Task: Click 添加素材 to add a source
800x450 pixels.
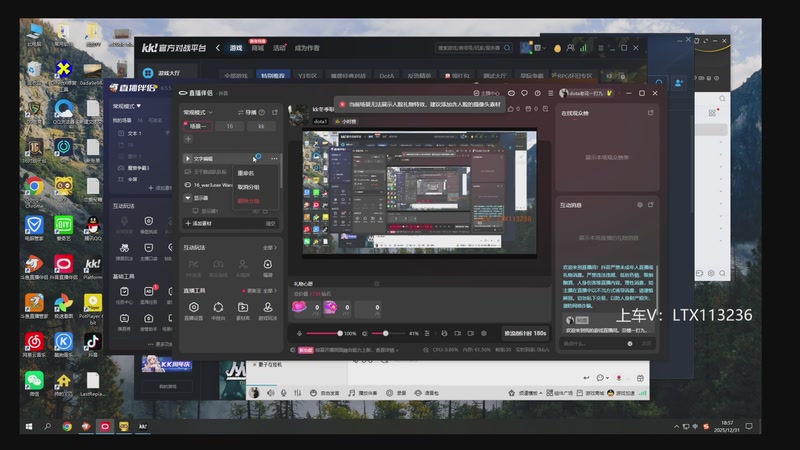Action: point(198,223)
